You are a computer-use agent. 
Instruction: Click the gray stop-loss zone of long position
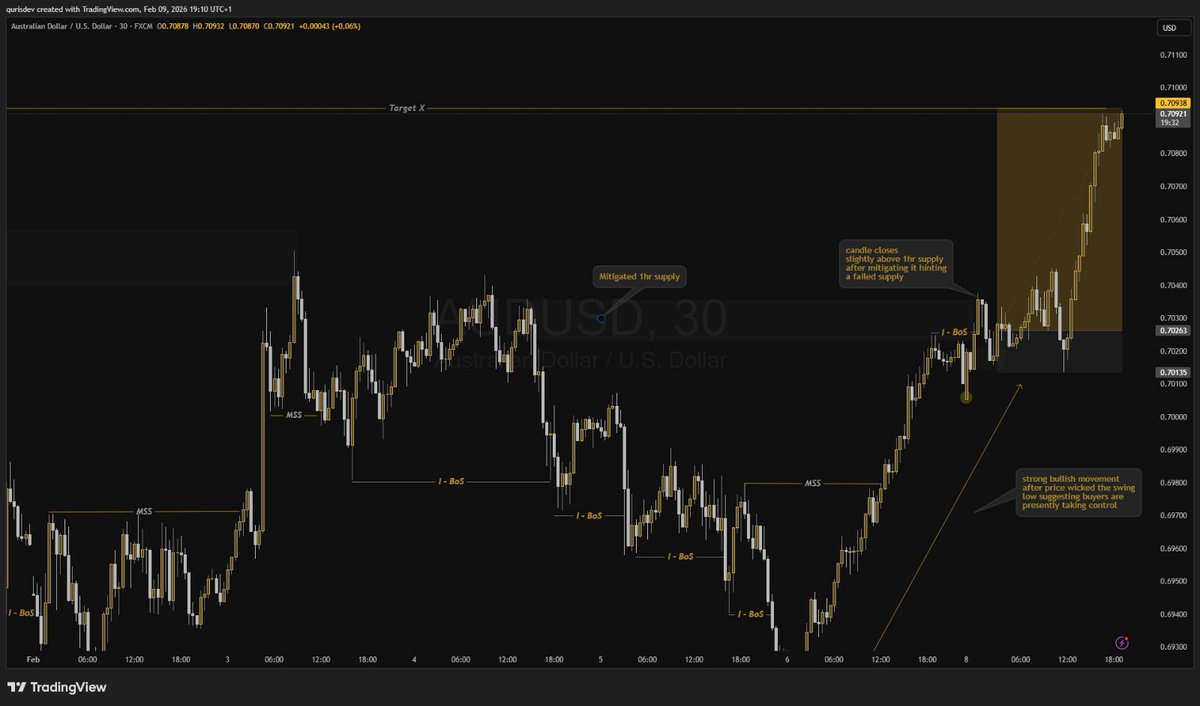tap(1059, 351)
